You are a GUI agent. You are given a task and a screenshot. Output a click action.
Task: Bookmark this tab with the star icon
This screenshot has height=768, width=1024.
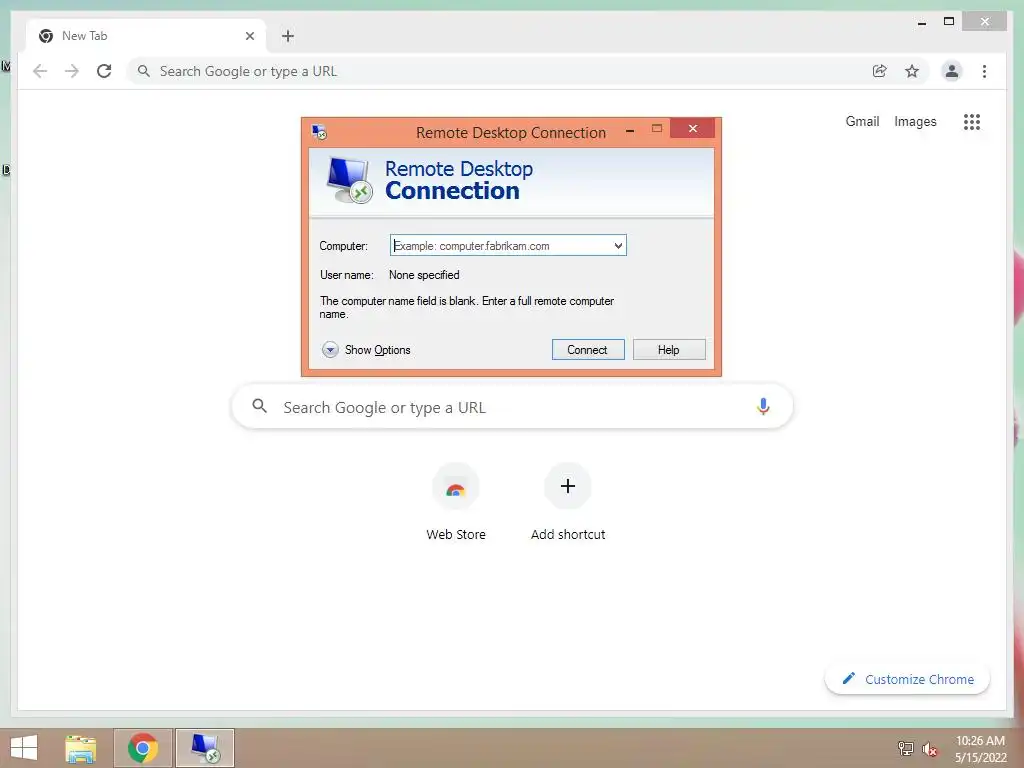click(912, 71)
